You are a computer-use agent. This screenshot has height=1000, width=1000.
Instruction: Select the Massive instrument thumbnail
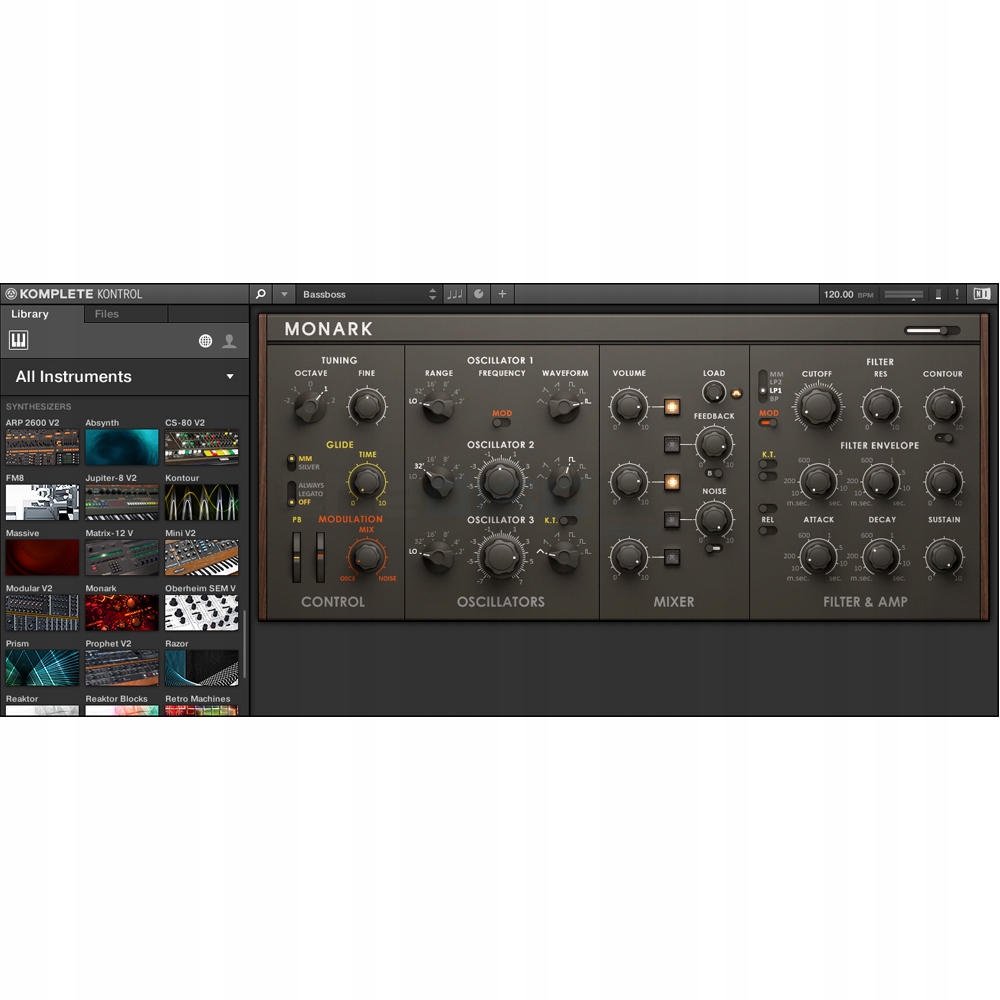[x=42, y=557]
